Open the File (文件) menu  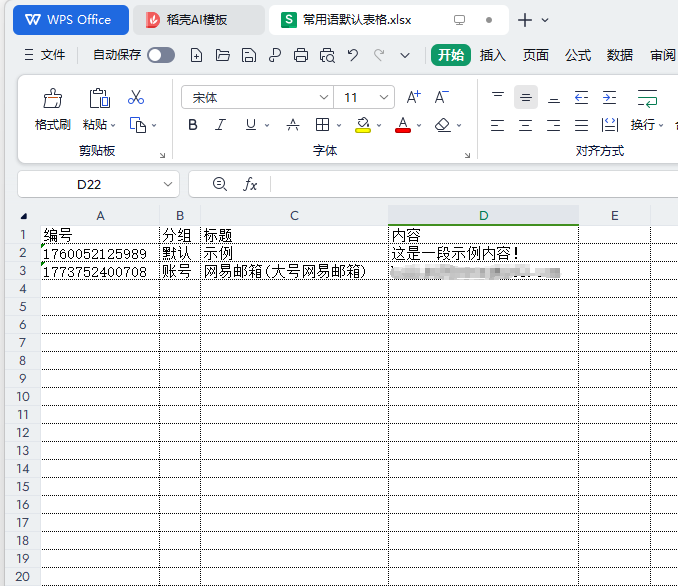[x=45, y=55]
